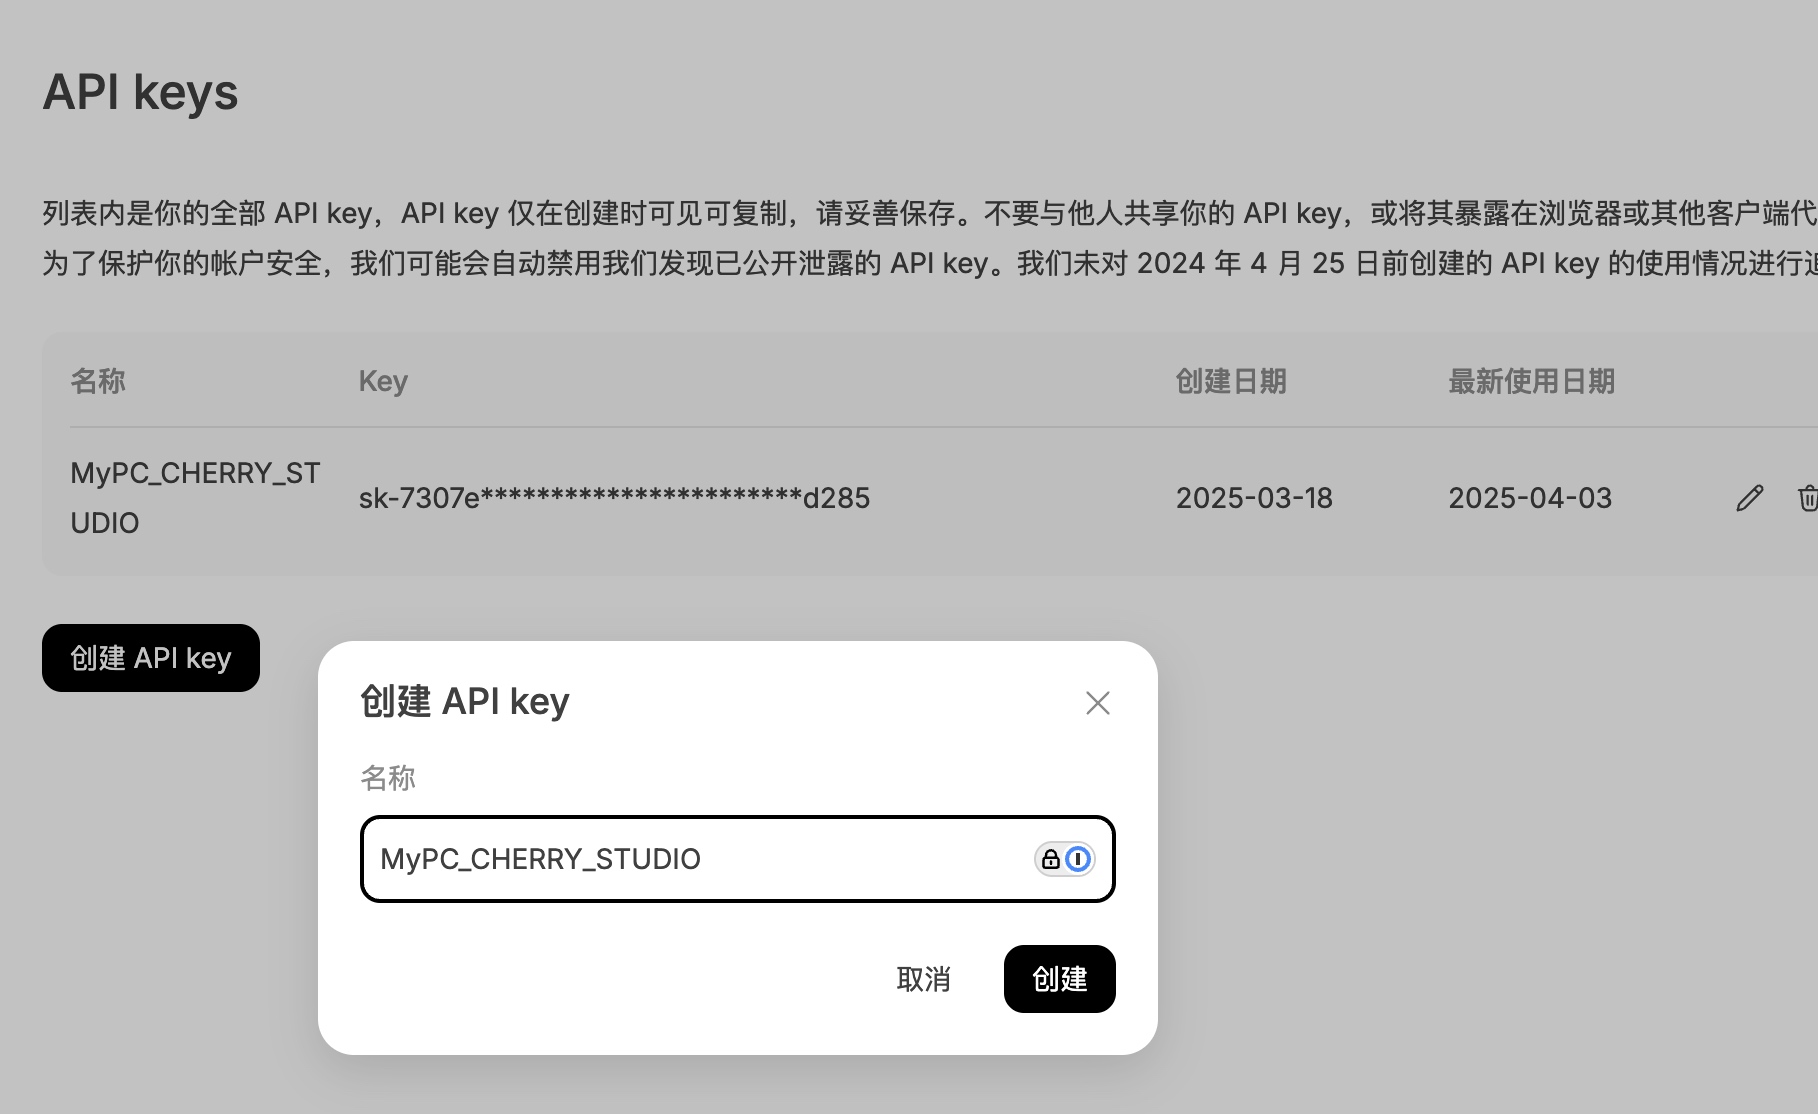Close the 创建 API key dialog with X
Screen dimensions: 1818x1114
(1098, 703)
